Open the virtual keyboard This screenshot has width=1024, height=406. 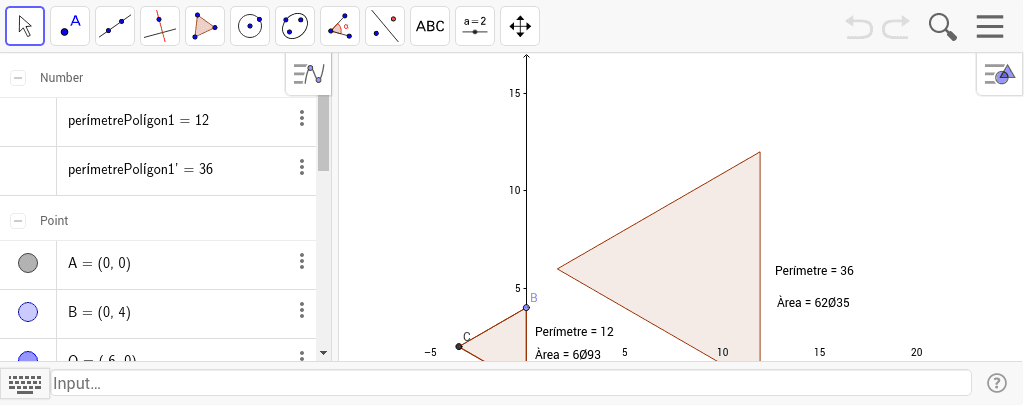coord(25,383)
